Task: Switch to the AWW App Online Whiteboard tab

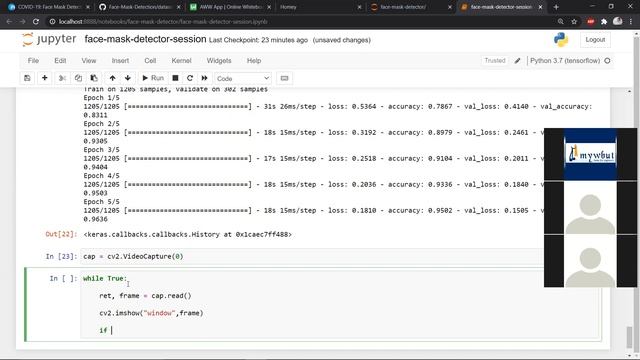Action: coord(229,7)
